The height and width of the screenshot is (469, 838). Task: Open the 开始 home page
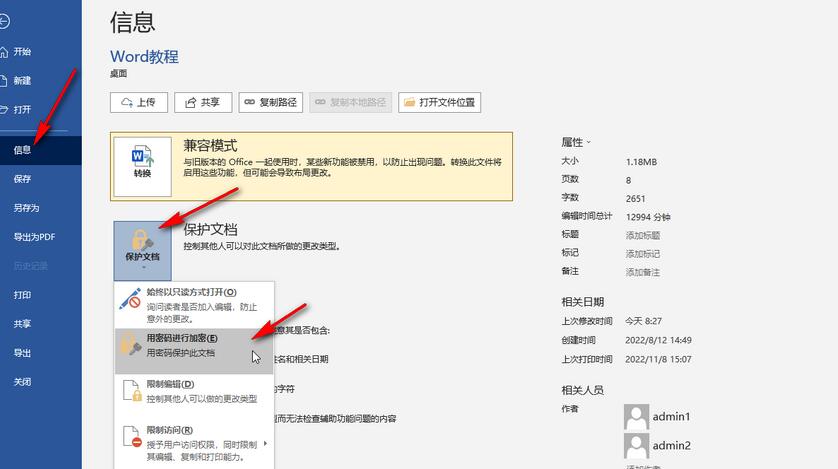pyautogui.click(x=22, y=52)
